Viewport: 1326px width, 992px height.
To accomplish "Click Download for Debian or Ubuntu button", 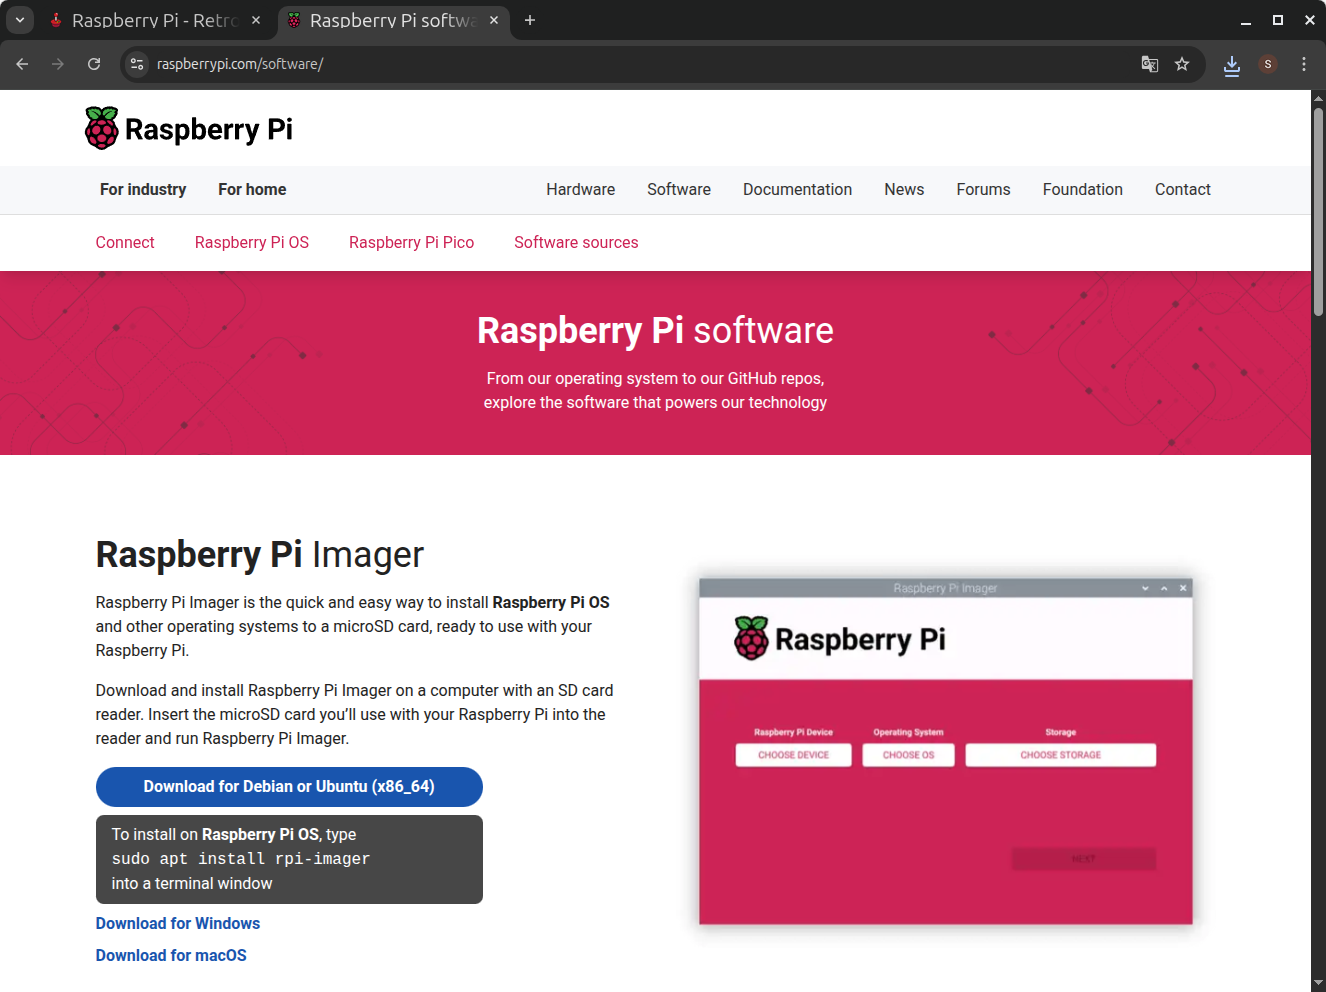I will pos(289,787).
